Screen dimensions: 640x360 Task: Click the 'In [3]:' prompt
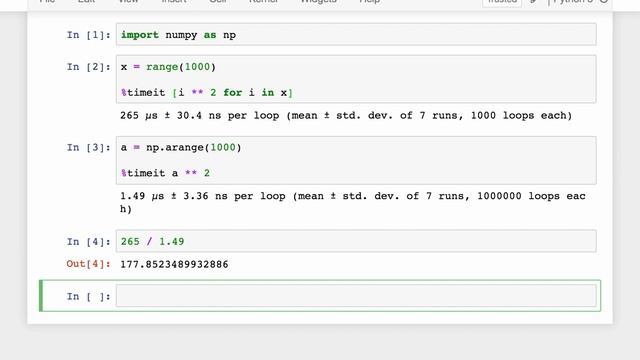click(89, 147)
